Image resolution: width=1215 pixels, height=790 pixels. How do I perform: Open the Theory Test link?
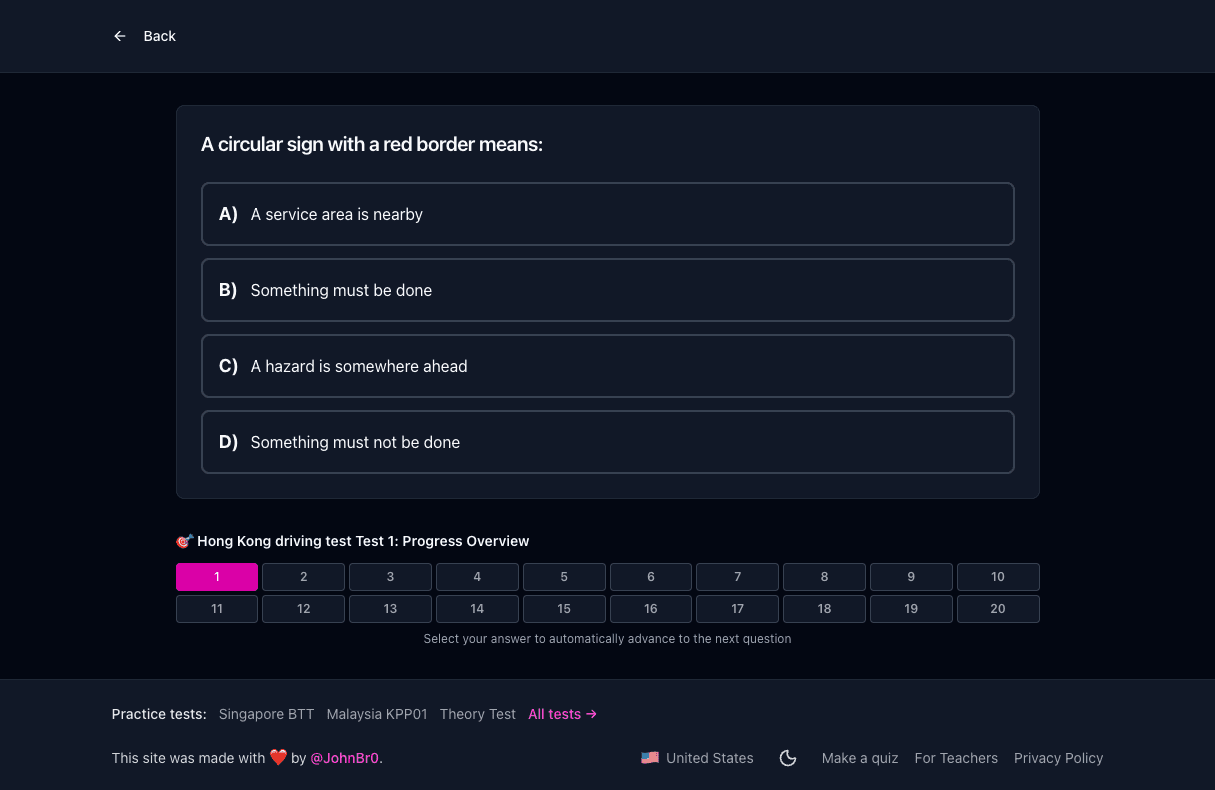coord(478,714)
